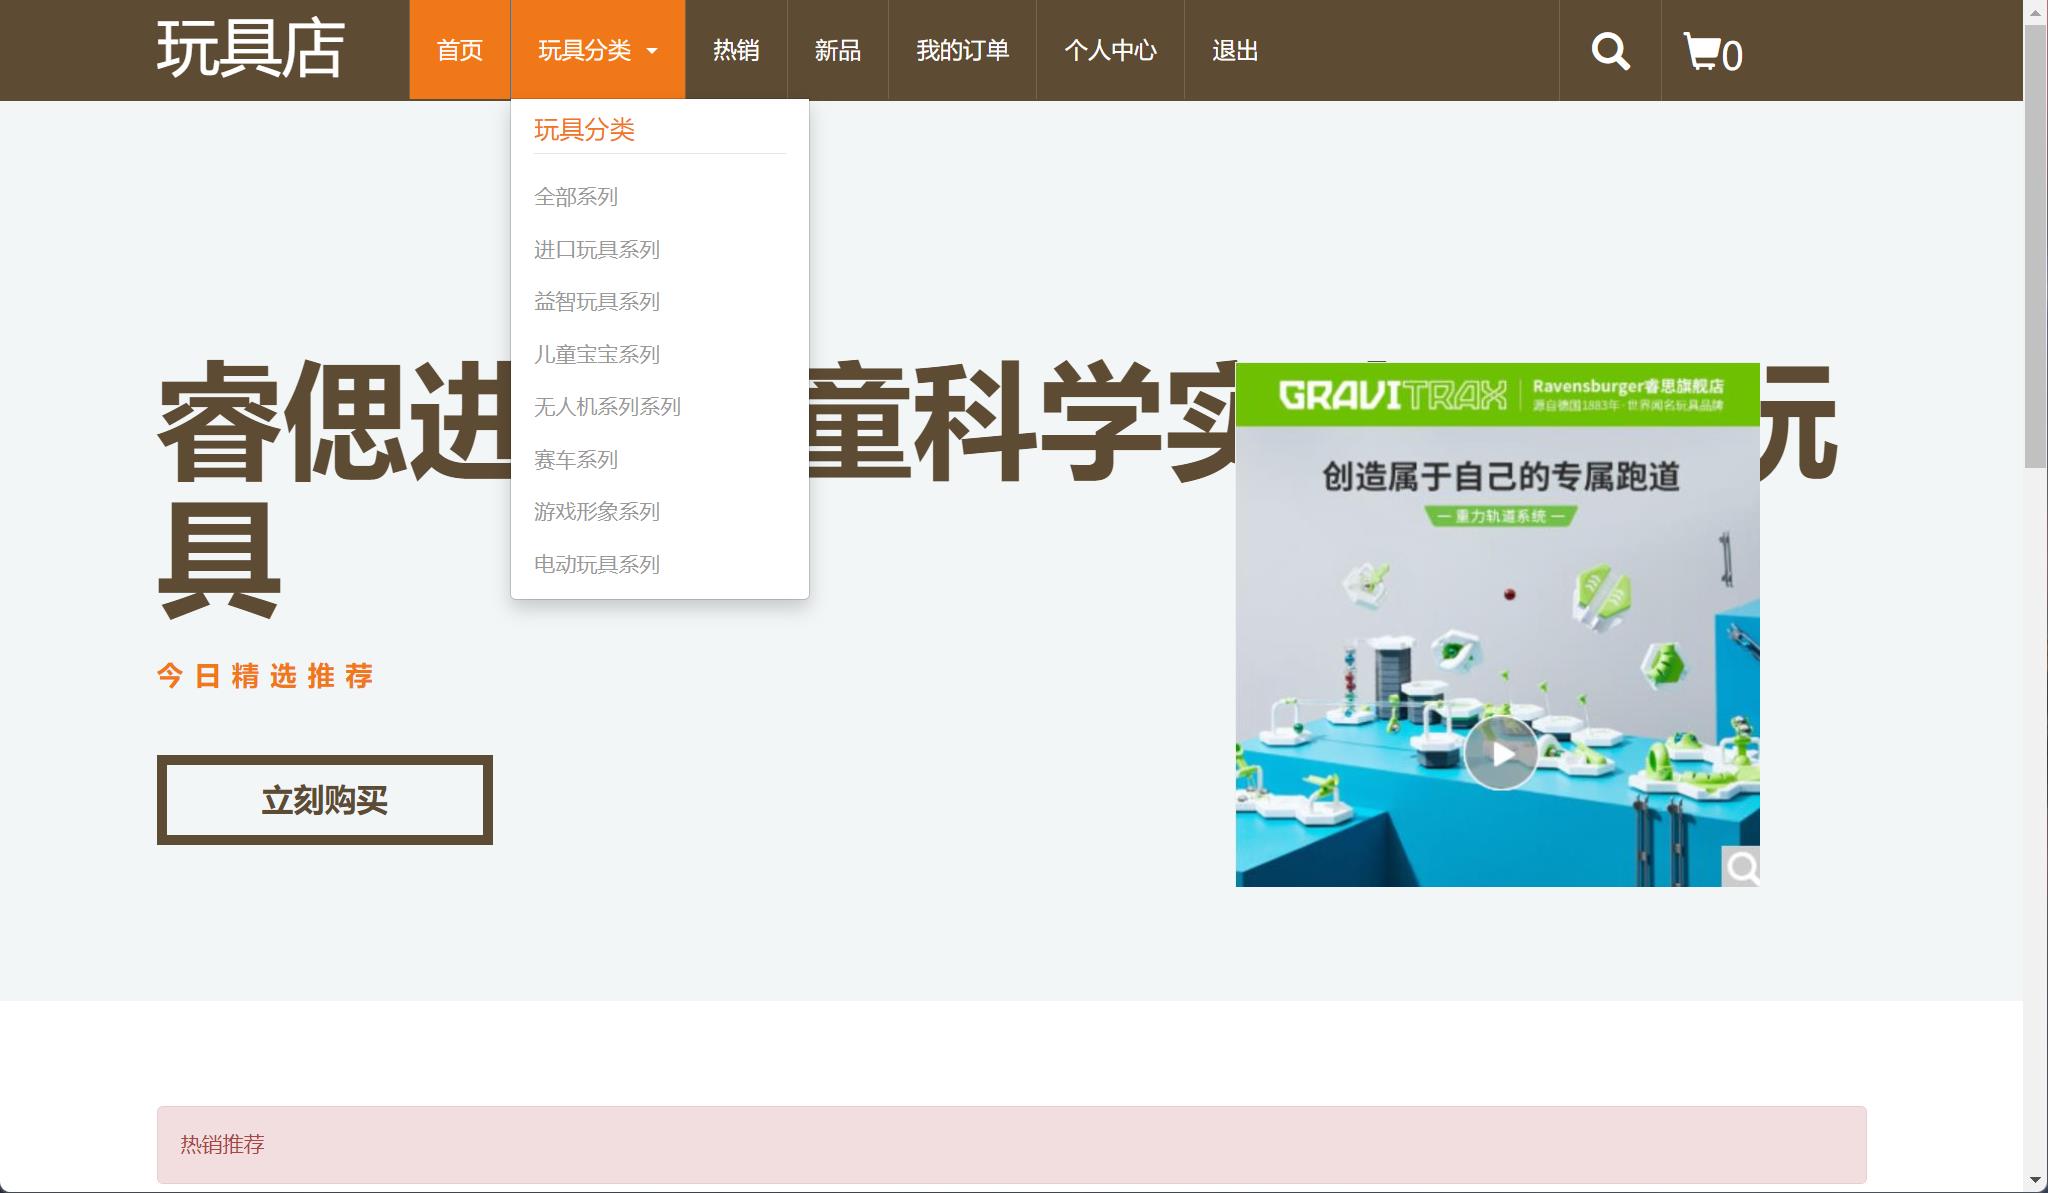The height and width of the screenshot is (1193, 2048).
Task: Select 全部系列 from the category list
Action: [x=578, y=197]
